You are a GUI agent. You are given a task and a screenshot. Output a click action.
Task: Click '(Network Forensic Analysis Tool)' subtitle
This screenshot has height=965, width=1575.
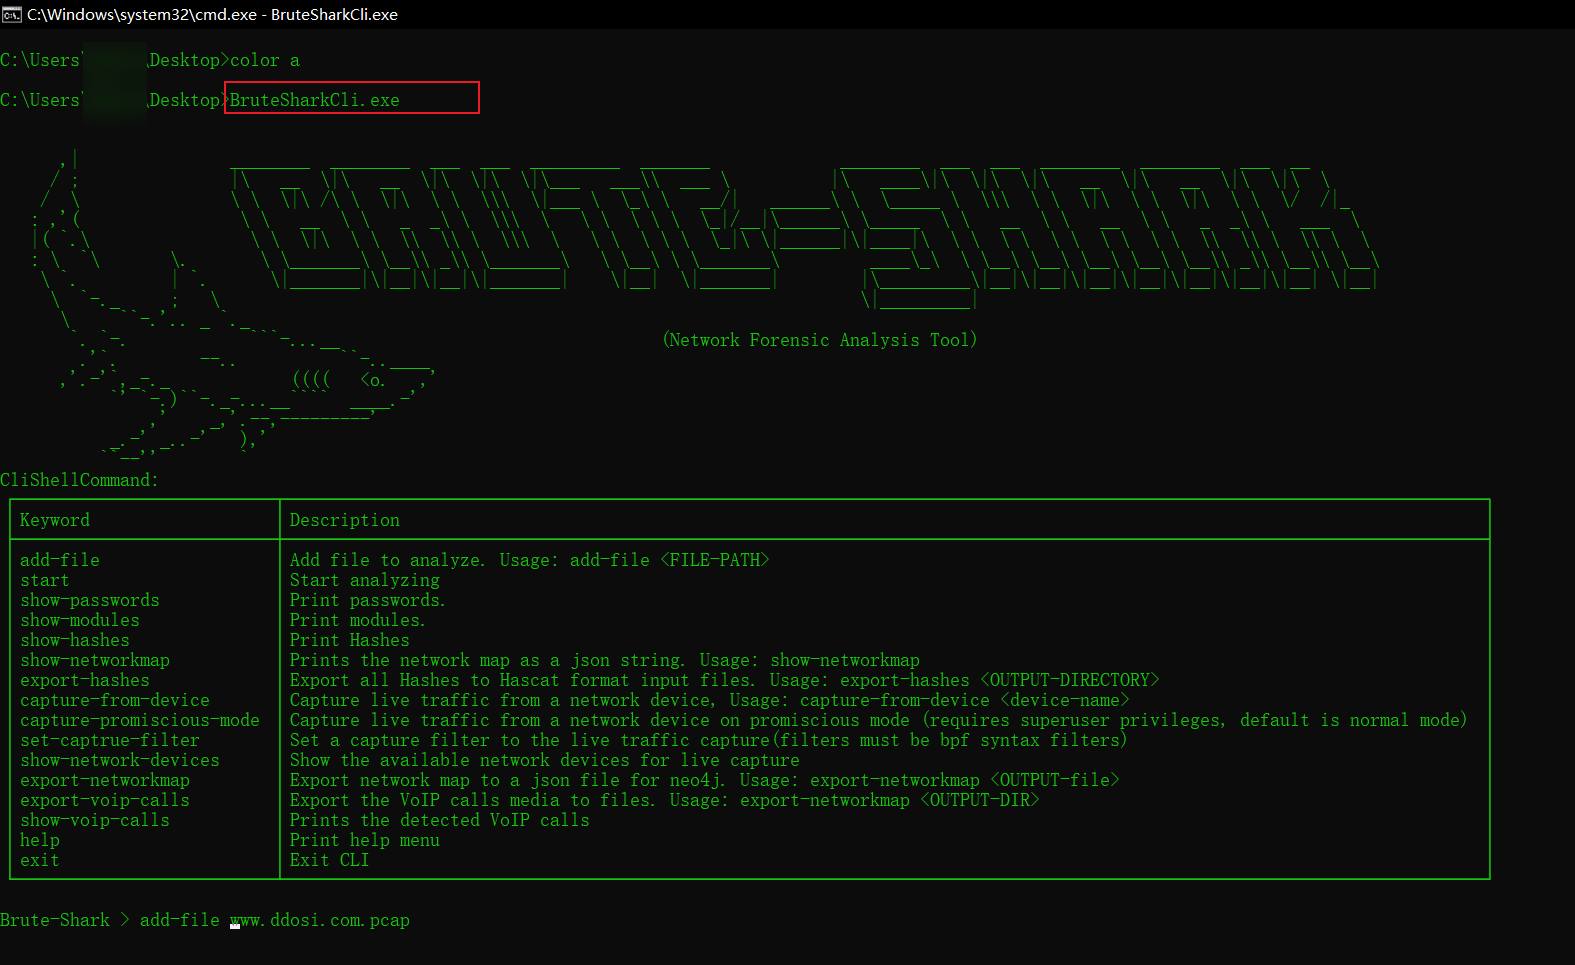pyautogui.click(x=820, y=340)
